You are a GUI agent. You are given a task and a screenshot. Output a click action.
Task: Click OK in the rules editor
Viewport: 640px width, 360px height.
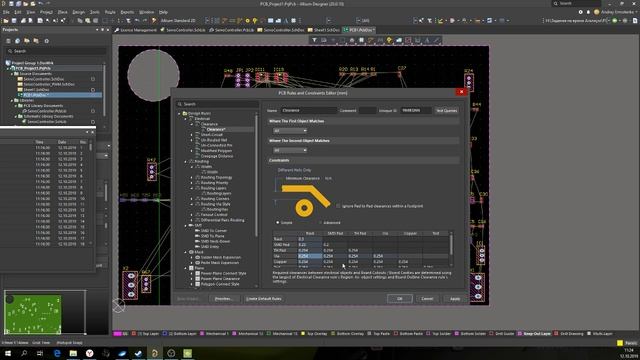[400, 299]
